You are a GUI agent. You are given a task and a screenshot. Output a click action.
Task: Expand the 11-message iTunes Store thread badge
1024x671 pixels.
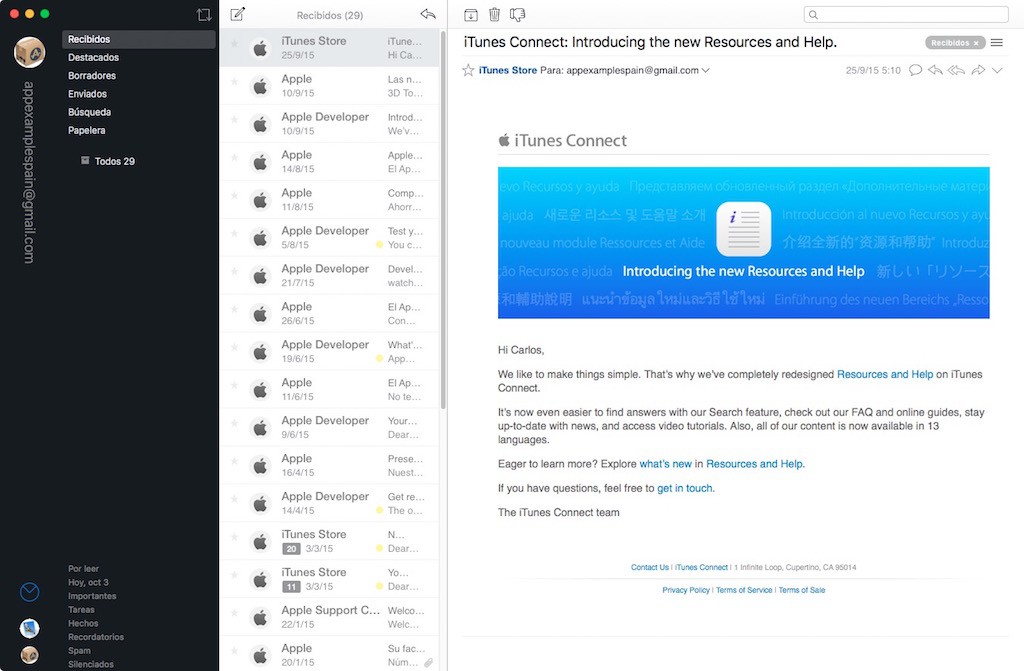pos(291,587)
